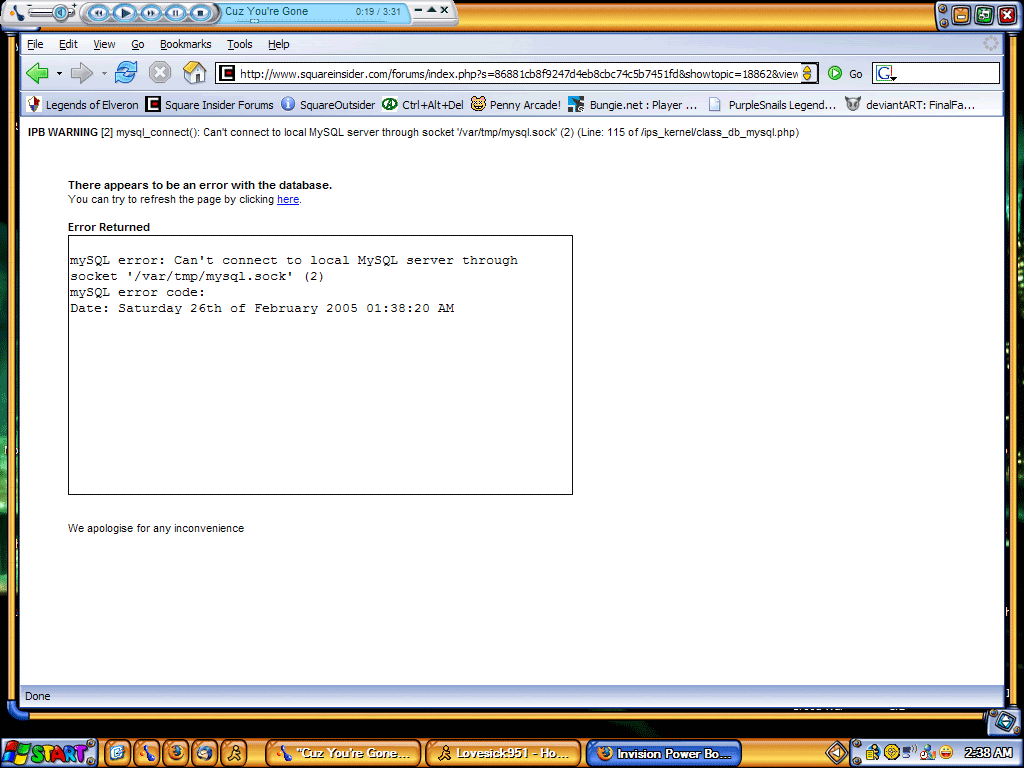The width and height of the screenshot is (1024, 768).
Task: Stop playback in the media player
Action: coord(201,12)
